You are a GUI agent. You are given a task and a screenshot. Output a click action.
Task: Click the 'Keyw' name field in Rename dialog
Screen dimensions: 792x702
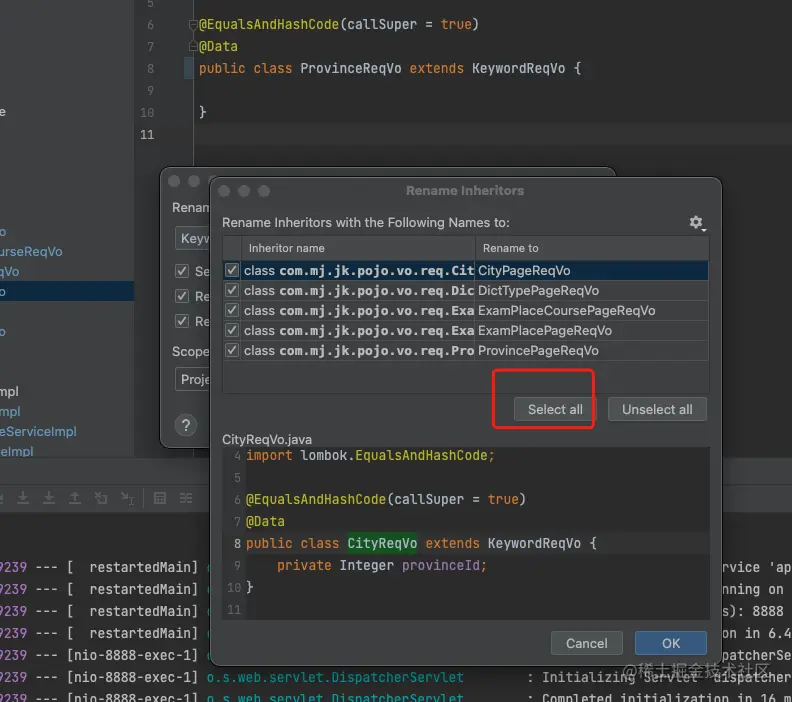pyautogui.click(x=192, y=238)
